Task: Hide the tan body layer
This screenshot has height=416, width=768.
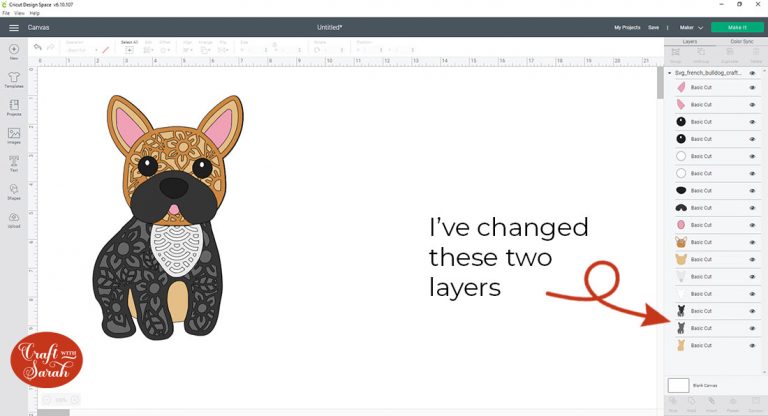Action: coord(752,345)
